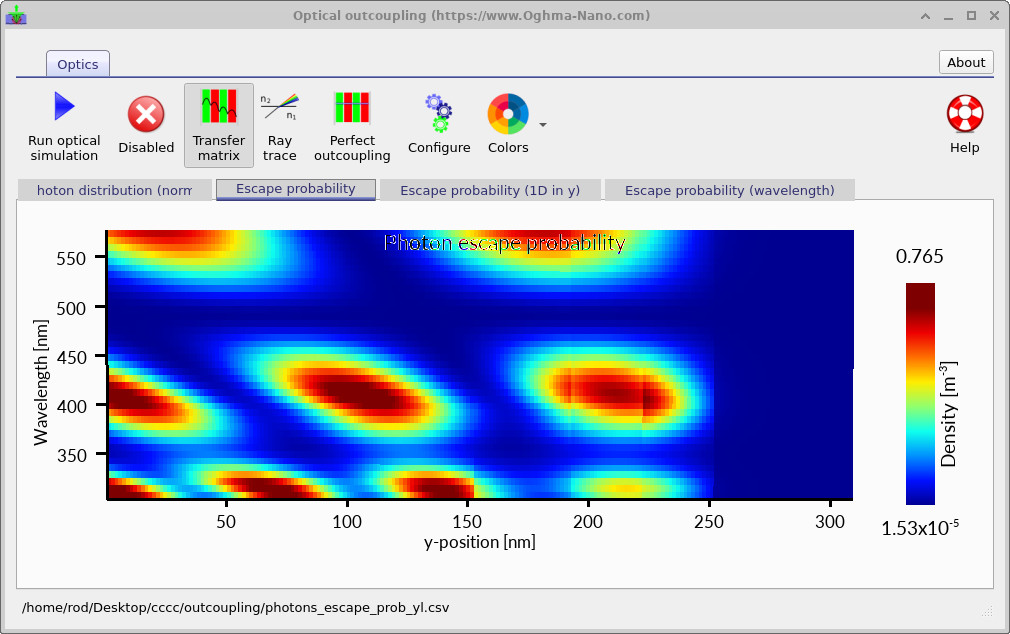This screenshot has height=634, width=1010.
Task: Click the window roll-up arrow button
Action: [925, 16]
